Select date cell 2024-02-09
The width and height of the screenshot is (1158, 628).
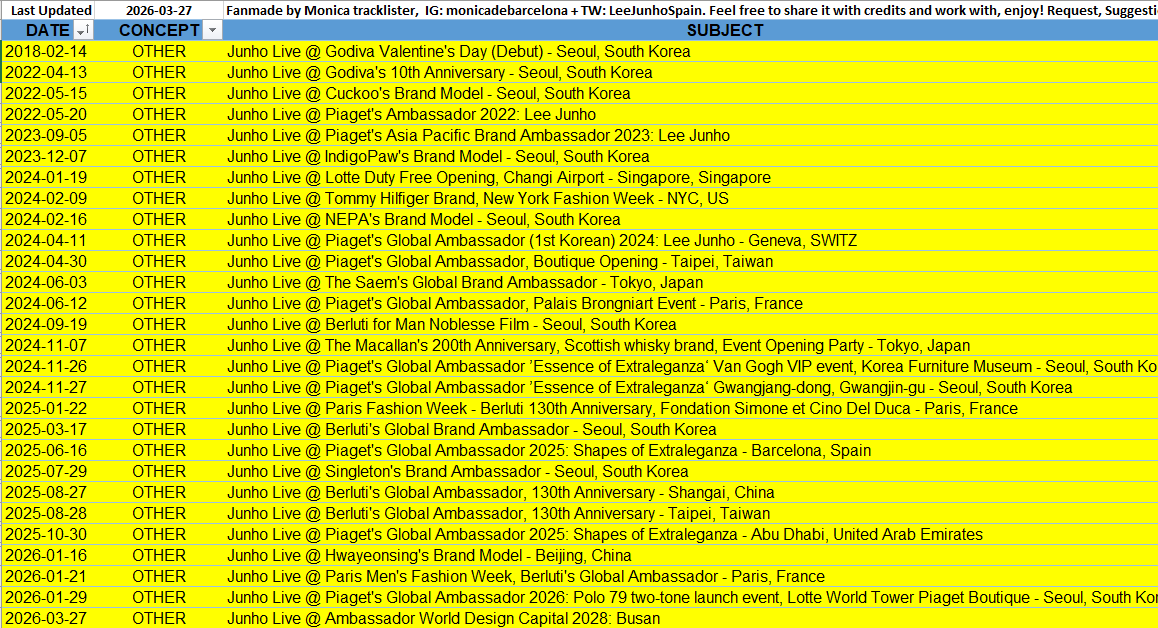[x=48, y=199]
